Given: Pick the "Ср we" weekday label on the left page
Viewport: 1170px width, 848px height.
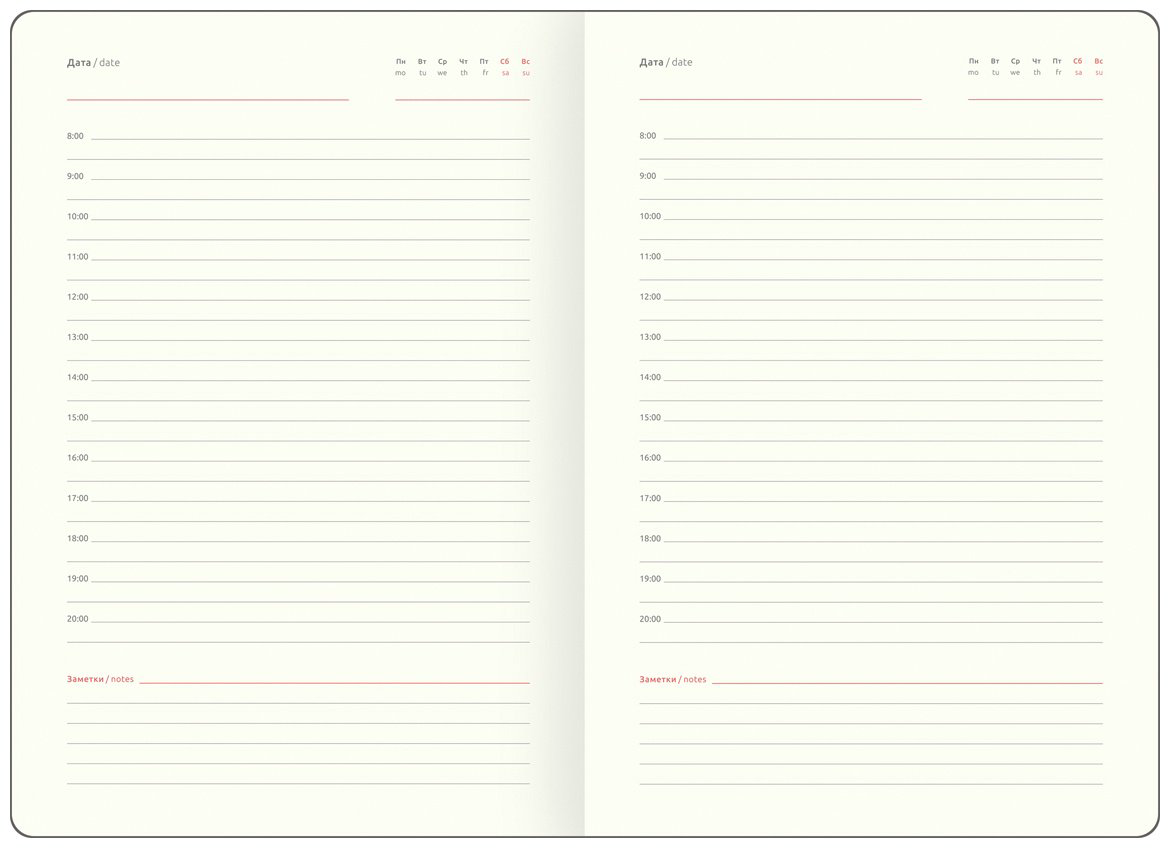Looking at the screenshot, I should 442,67.
